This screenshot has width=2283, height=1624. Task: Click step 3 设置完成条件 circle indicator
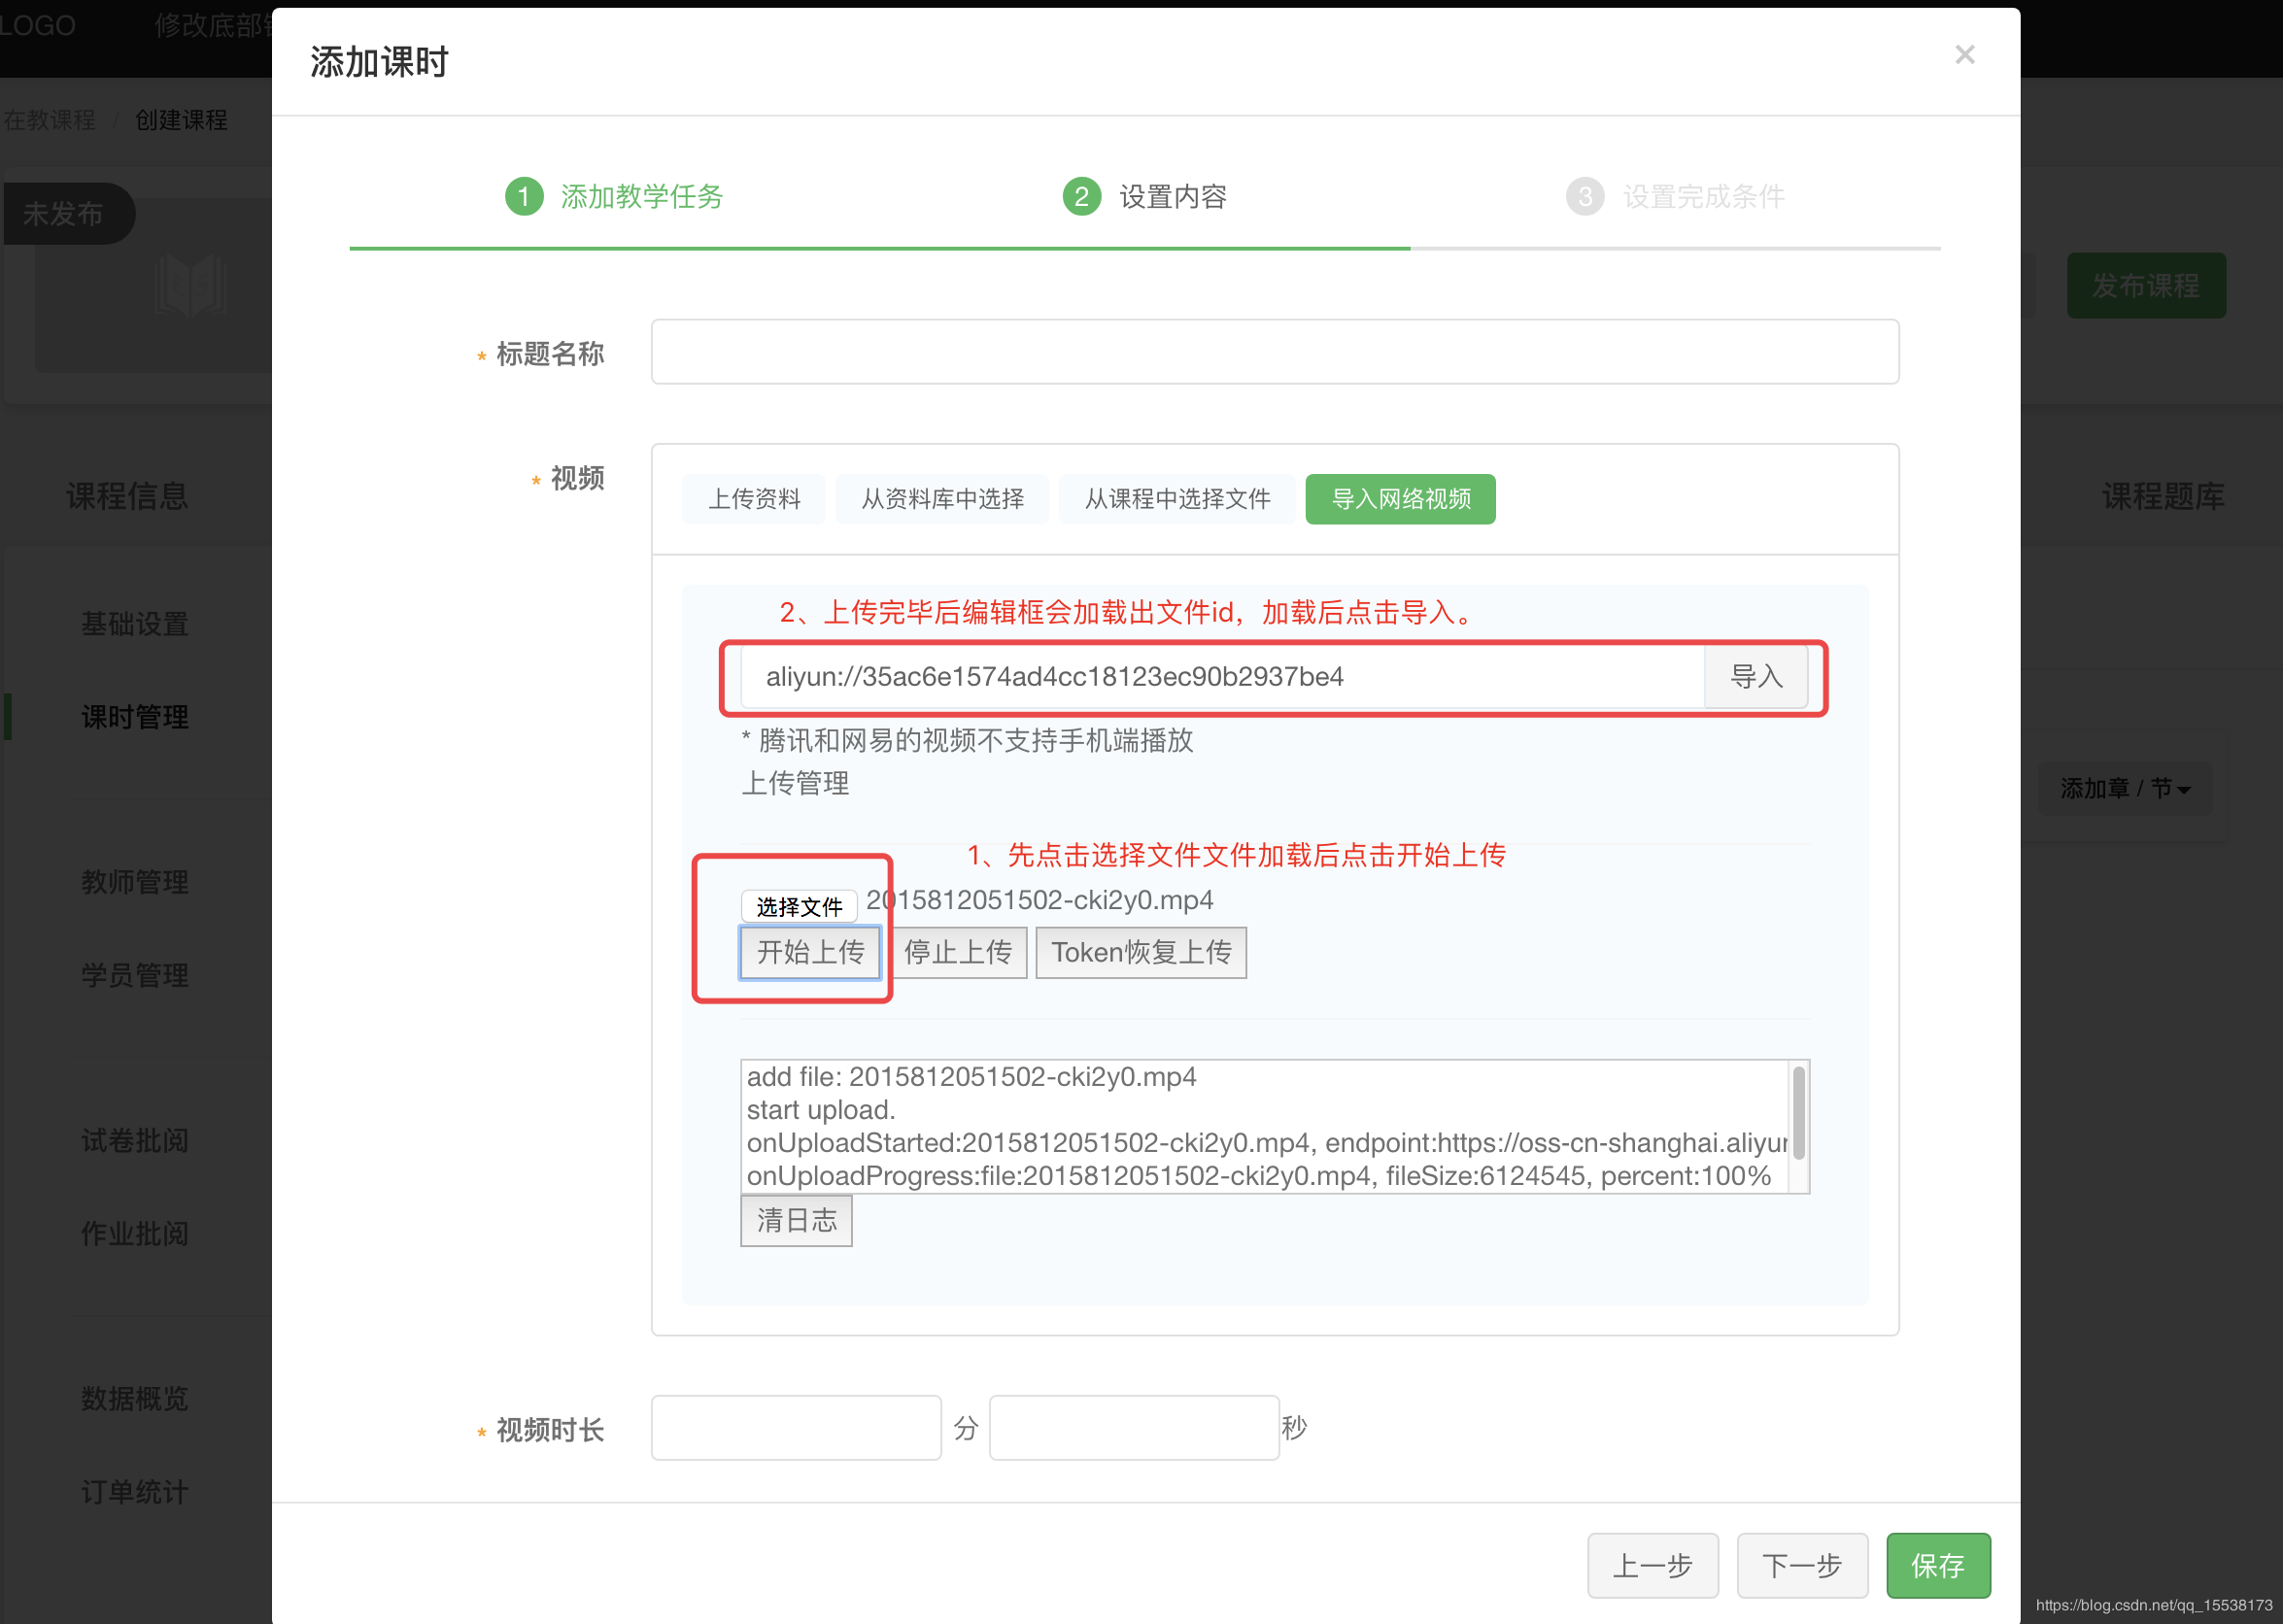point(1585,197)
